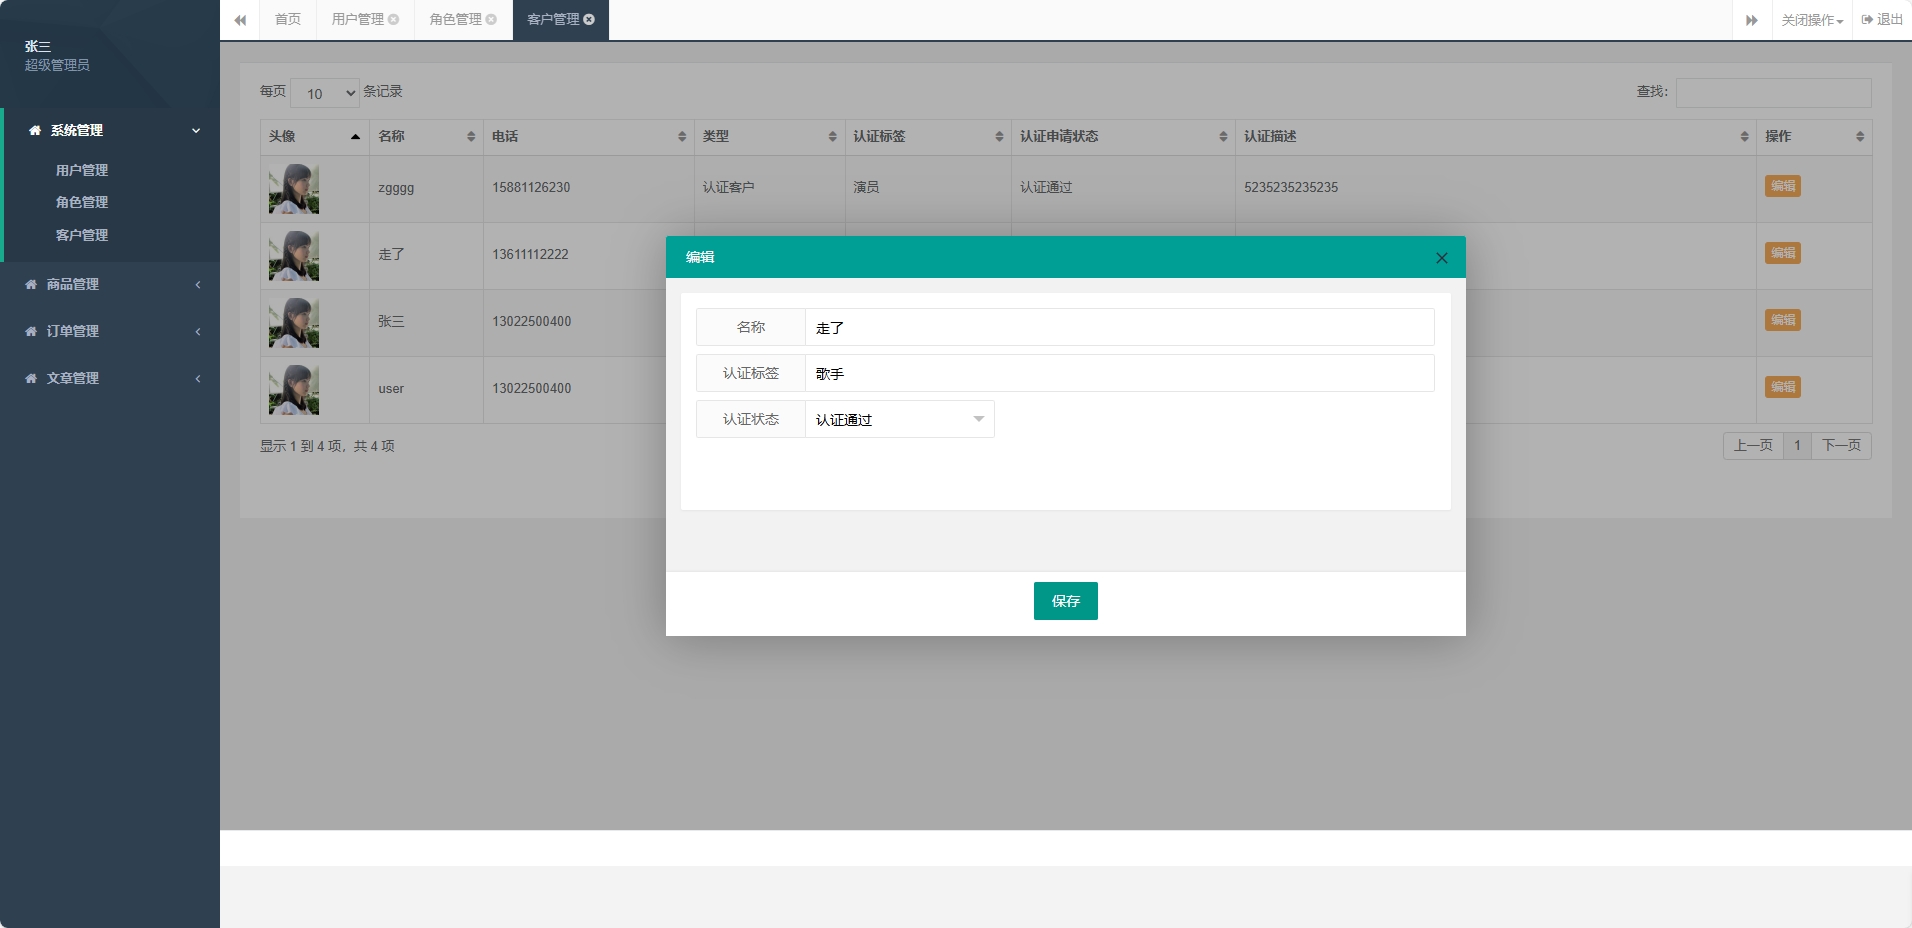Click the double-left arrow tab scroller
The height and width of the screenshot is (928, 1912).
click(241, 19)
